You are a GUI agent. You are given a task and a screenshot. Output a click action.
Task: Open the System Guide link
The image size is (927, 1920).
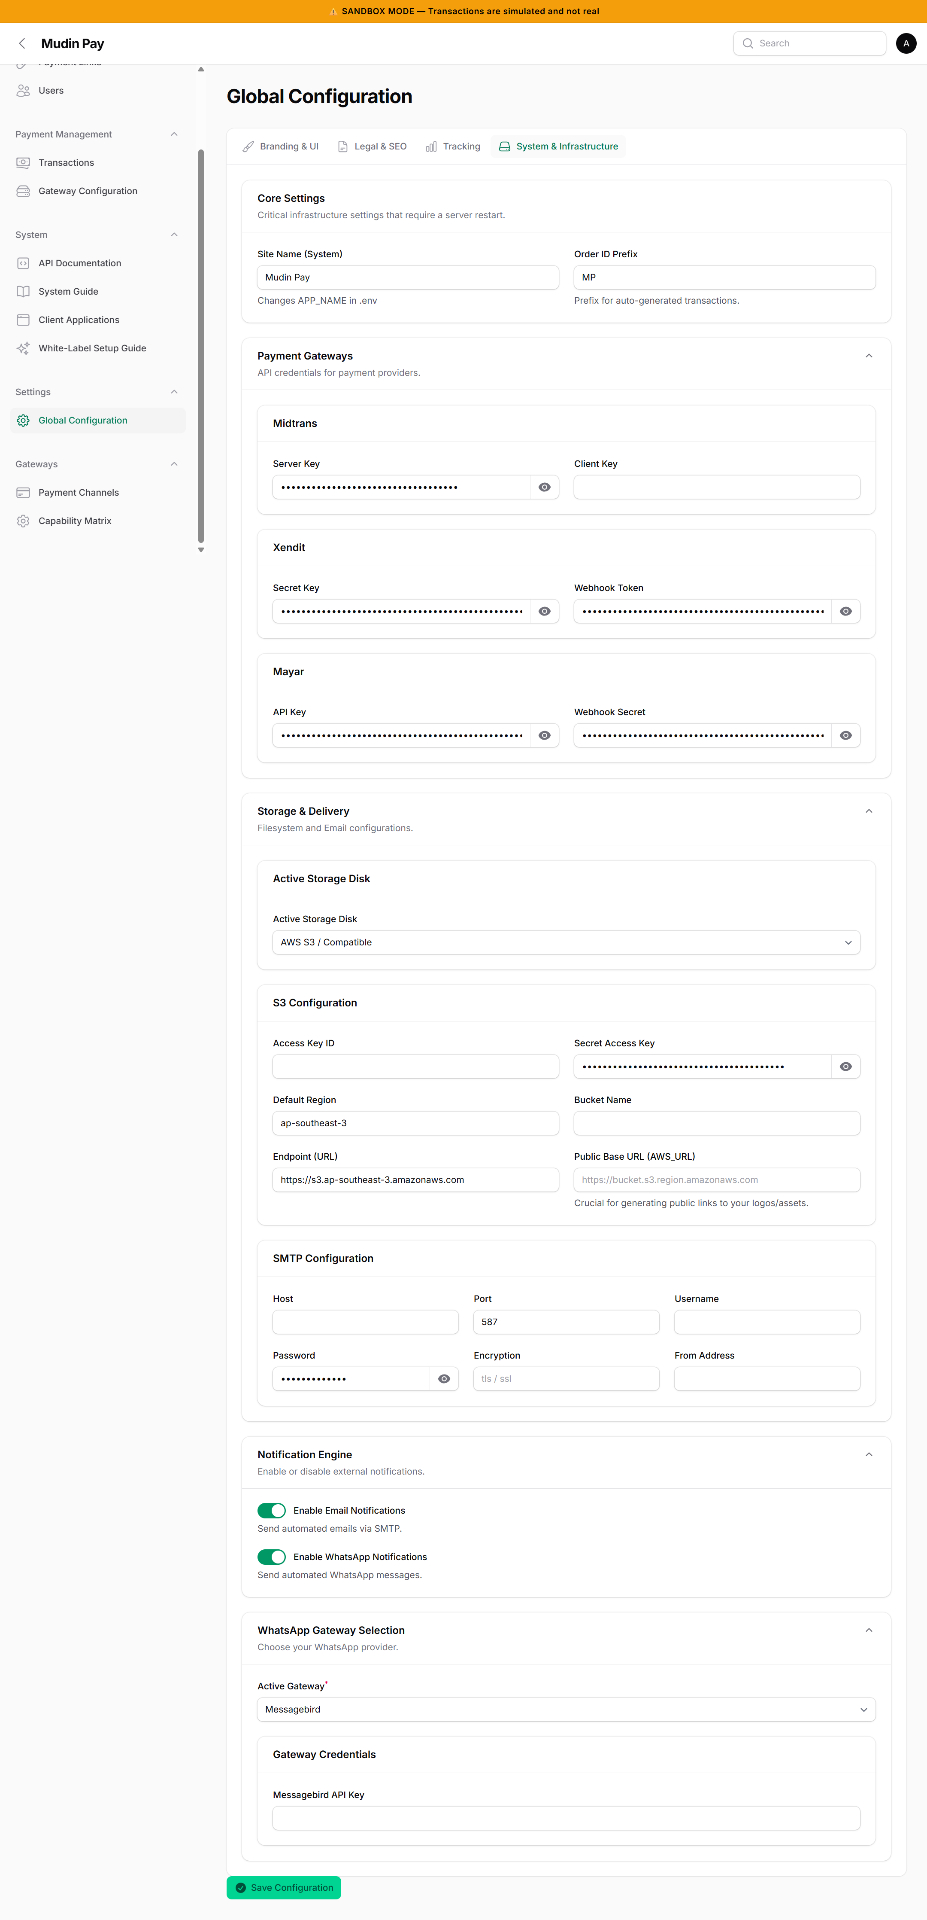[98, 292]
